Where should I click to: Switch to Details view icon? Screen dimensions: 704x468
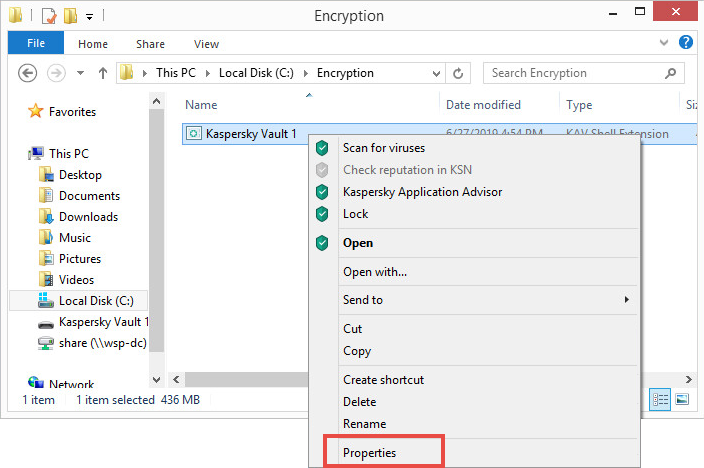pos(660,399)
